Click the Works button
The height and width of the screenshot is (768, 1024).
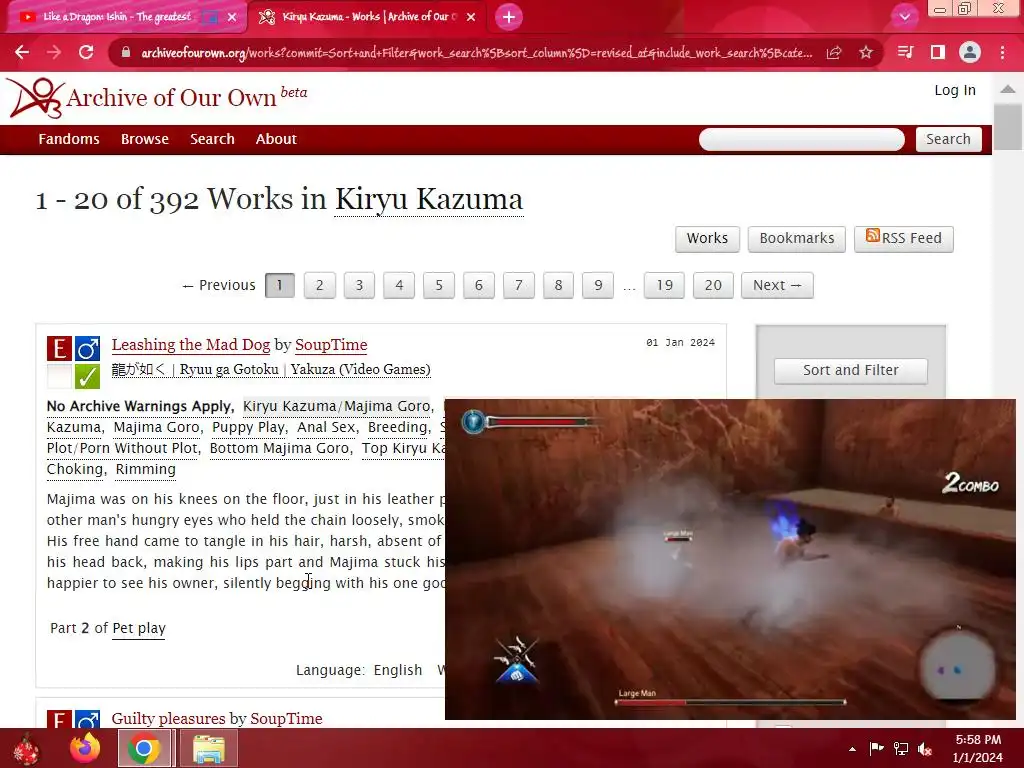707,238
